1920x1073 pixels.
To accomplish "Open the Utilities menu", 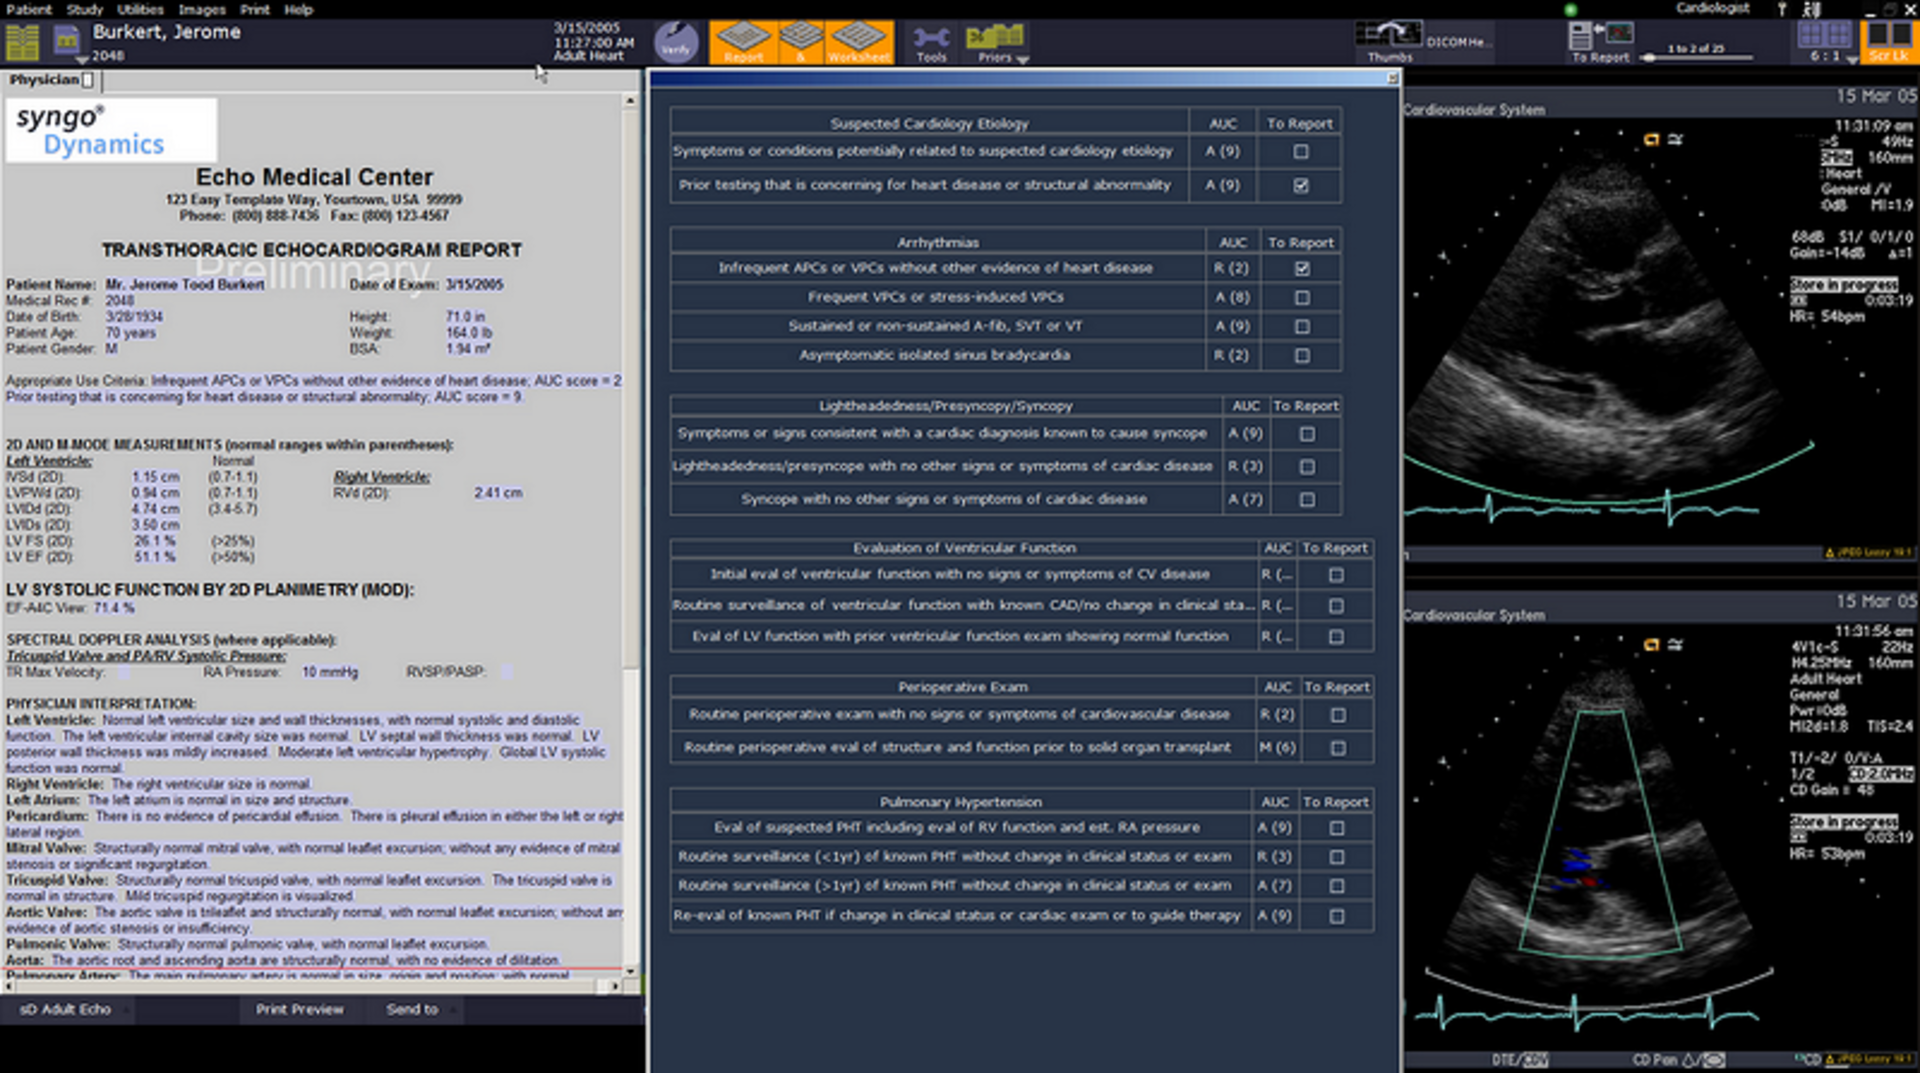I will 140,10.
